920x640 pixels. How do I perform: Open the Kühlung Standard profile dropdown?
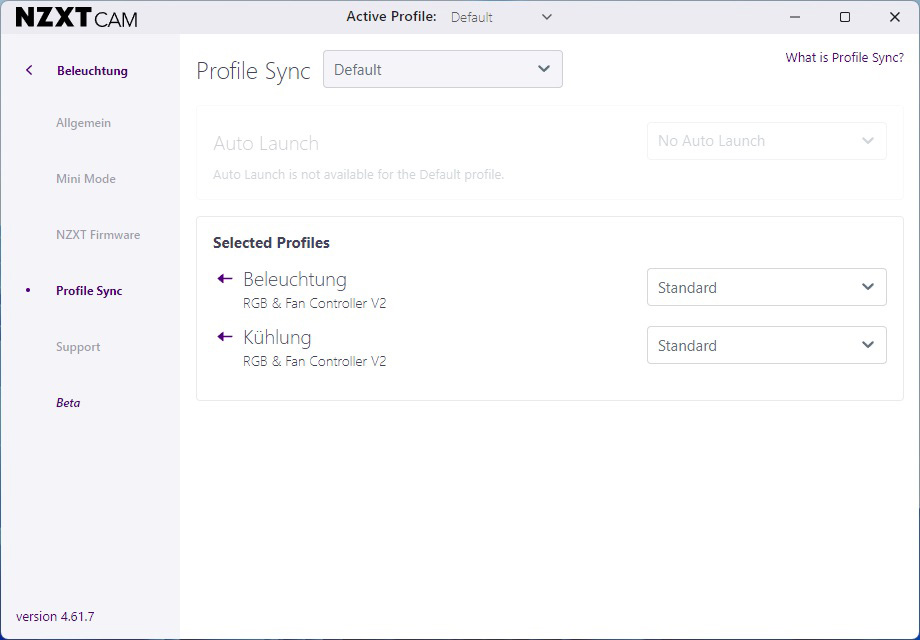click(x=766, y=345)
